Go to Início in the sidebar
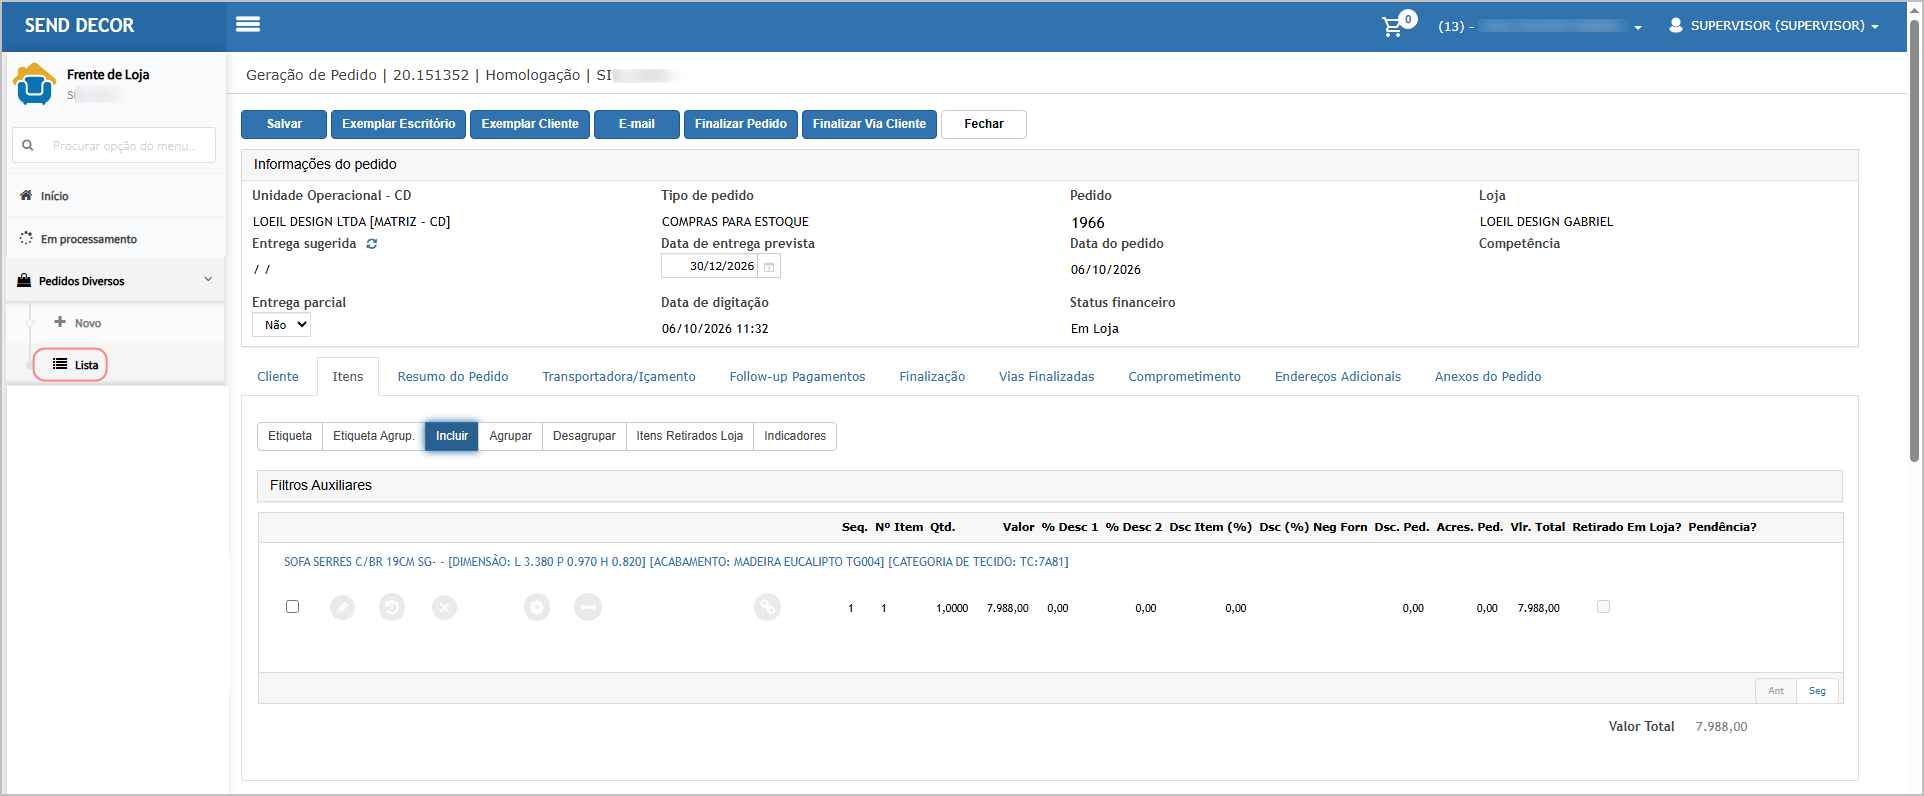The height and width of the screenshot is (796, 1924). pyautogui.click(x=54, y=196)
